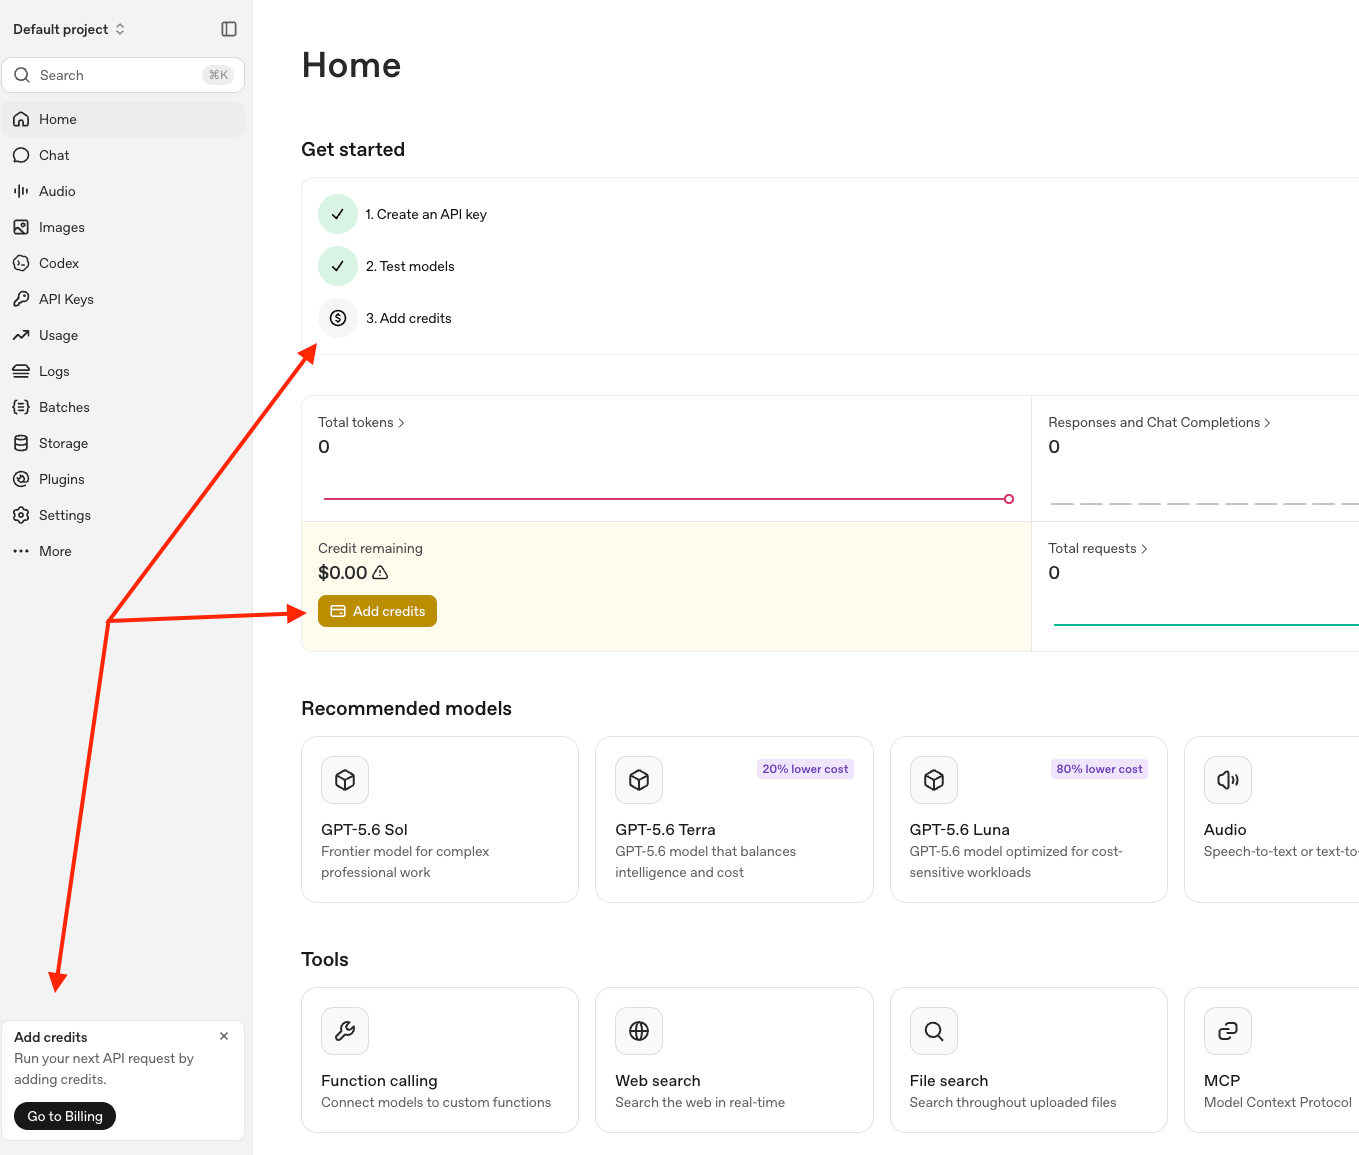1359x1155 pixels.
Task: Click the Logs icon in sidebar
Action: click(x=21, y=371)
